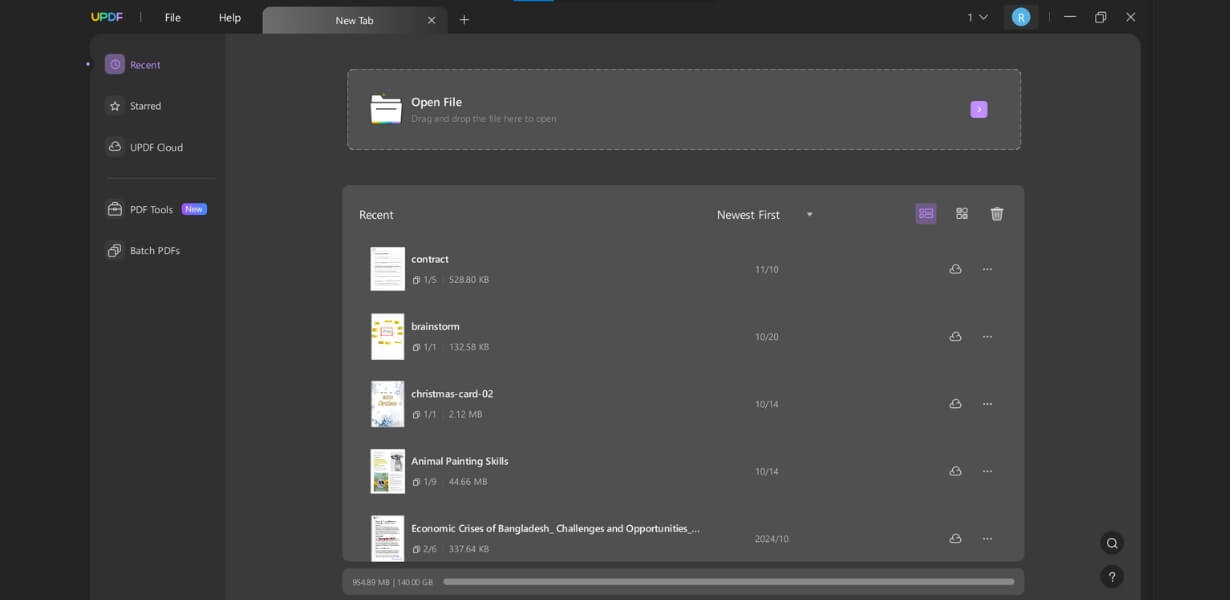This screenshot has width=1230, height=600.
Task: Switch recent files to grid view
Action: click(x=961, y=213)
